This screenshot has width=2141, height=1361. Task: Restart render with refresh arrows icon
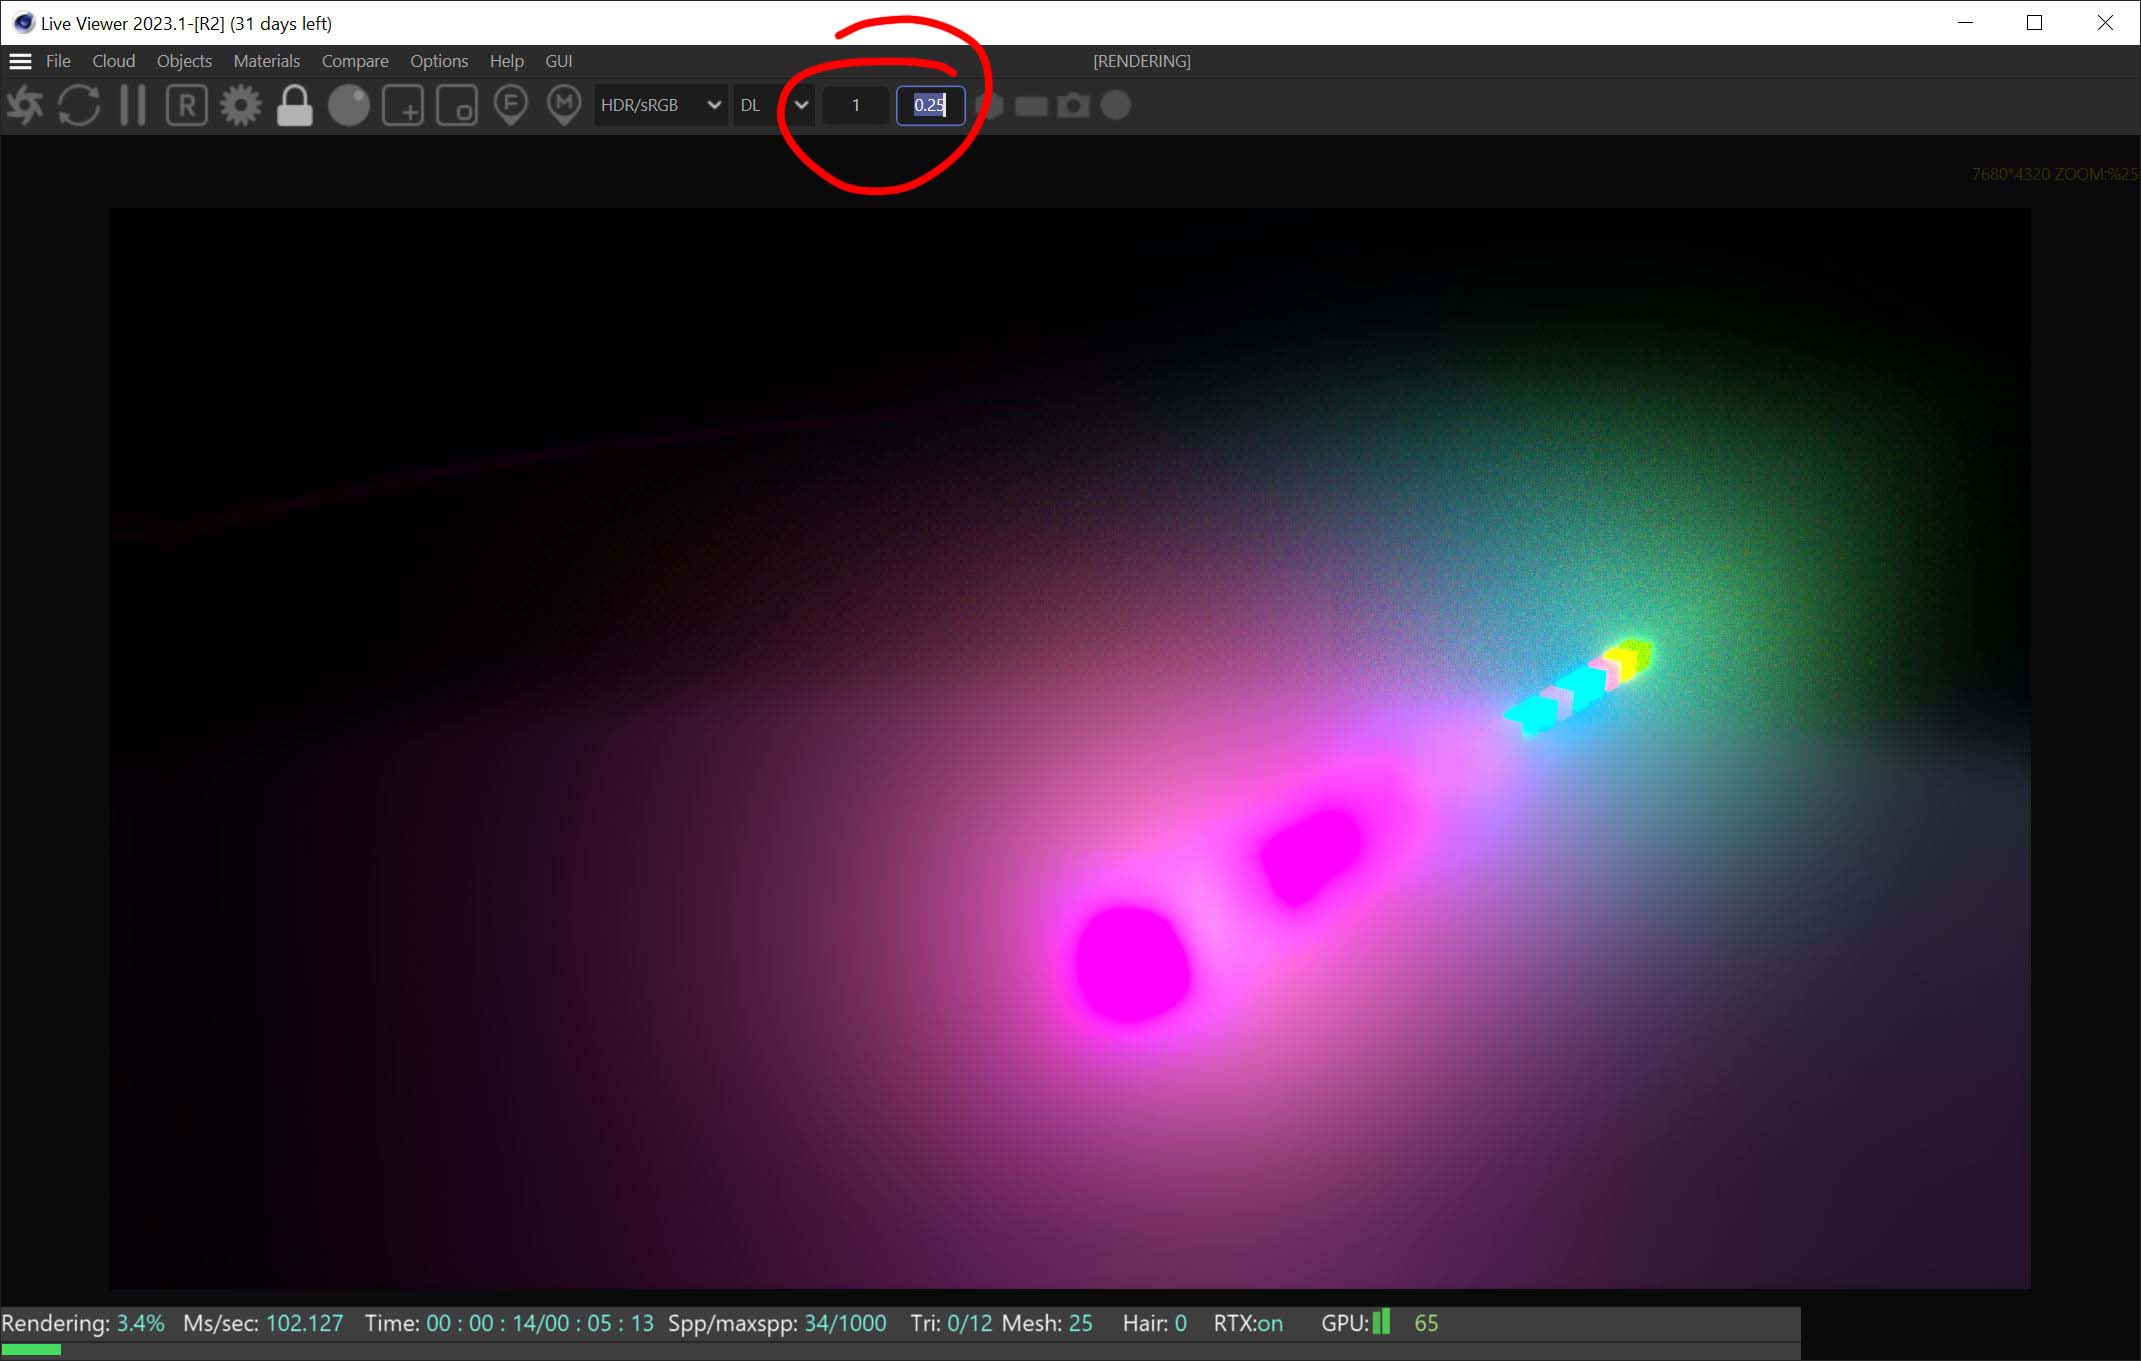[79, 105]
